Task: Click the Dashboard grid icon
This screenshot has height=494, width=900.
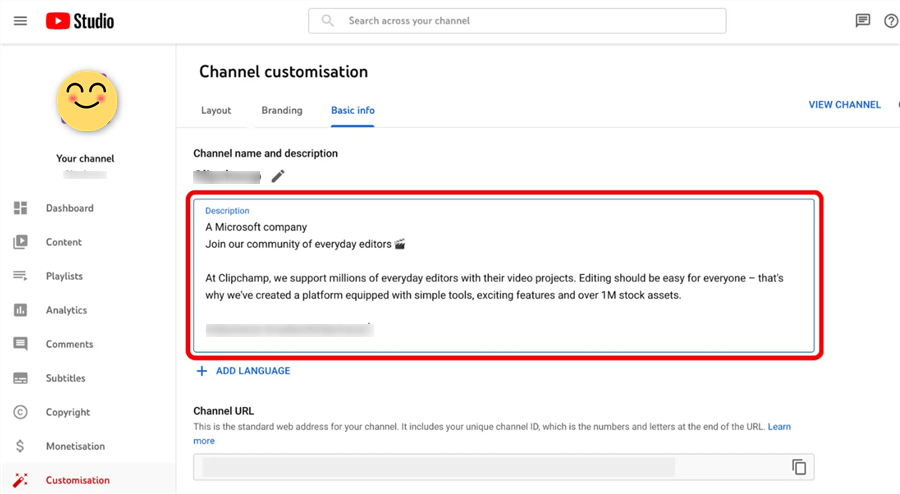Action: 21,208
